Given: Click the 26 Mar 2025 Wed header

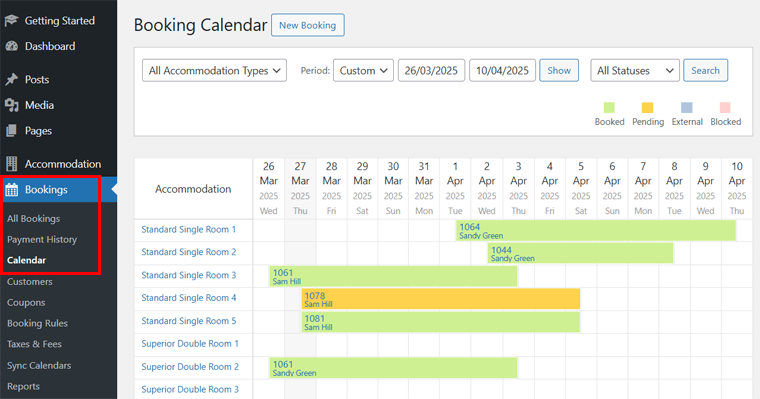Looking at the screenshot, I should (269, 188).
